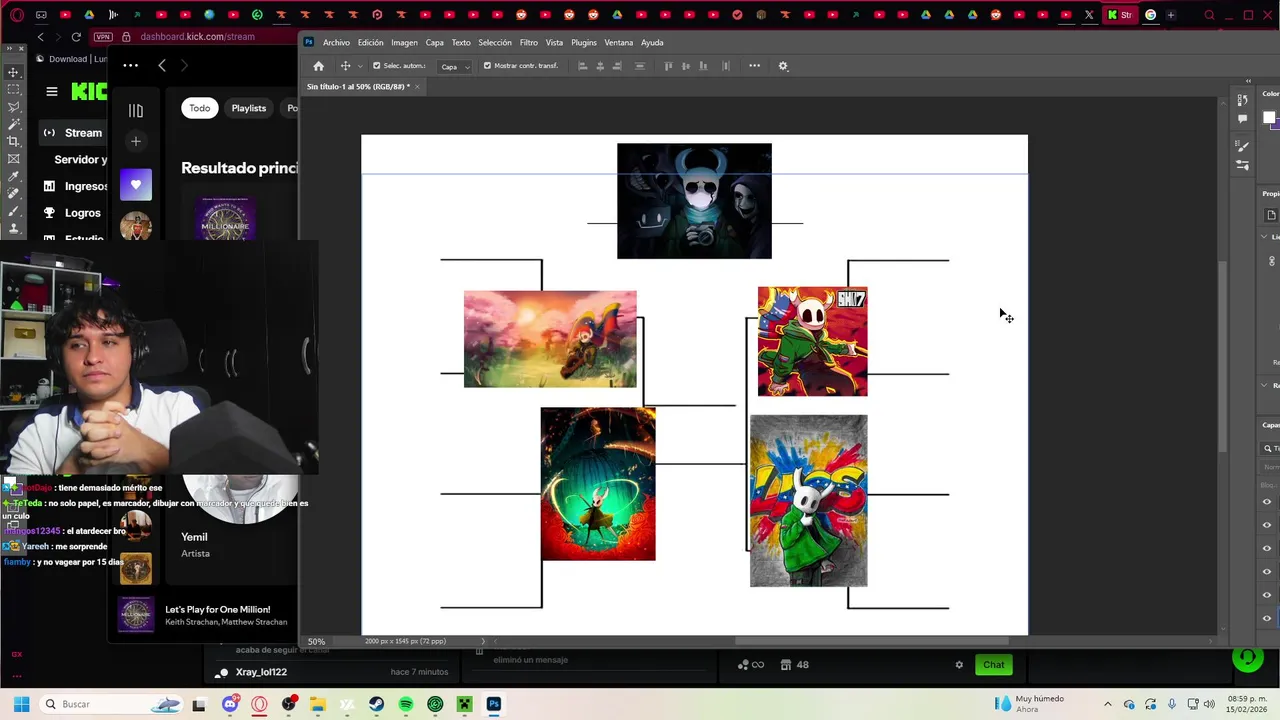This screenshot has width=1280, height=720.
Task: Open Spotify Your Library icon
Action: pos(136,111)
